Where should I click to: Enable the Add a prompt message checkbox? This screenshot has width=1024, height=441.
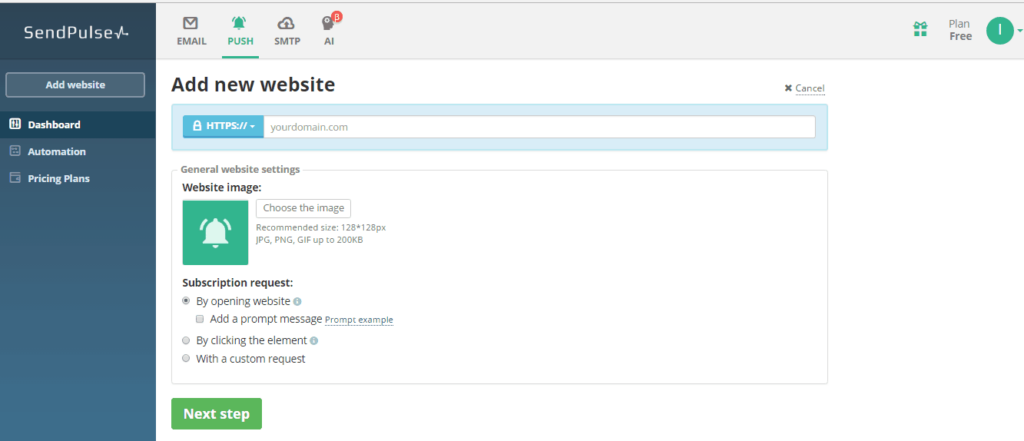[200, 319]
